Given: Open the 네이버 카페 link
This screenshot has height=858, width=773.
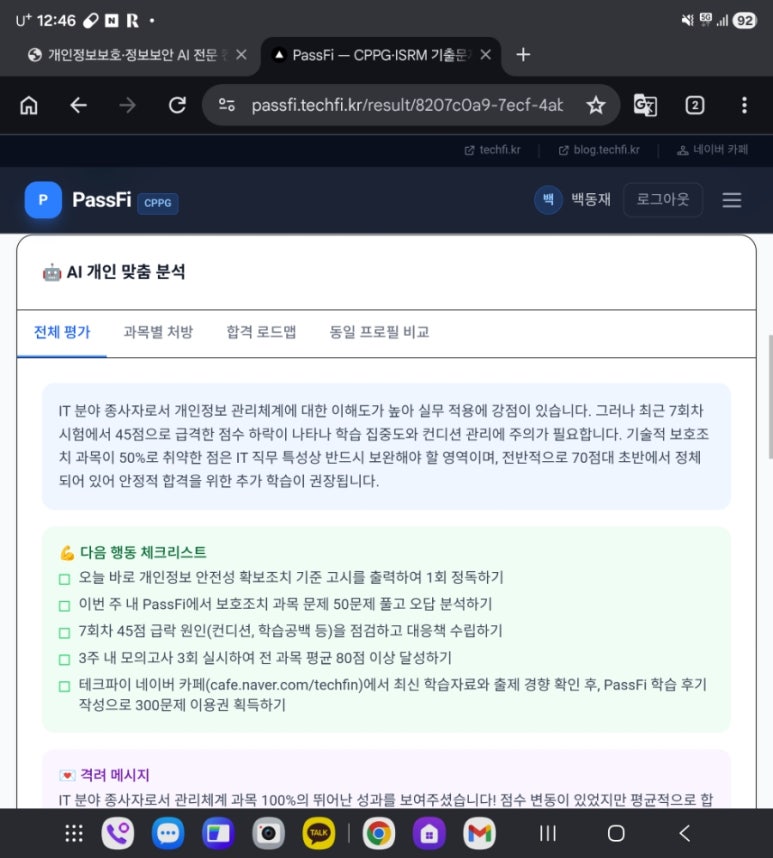Looking at the screenshot, I should [x=712, y=150].
